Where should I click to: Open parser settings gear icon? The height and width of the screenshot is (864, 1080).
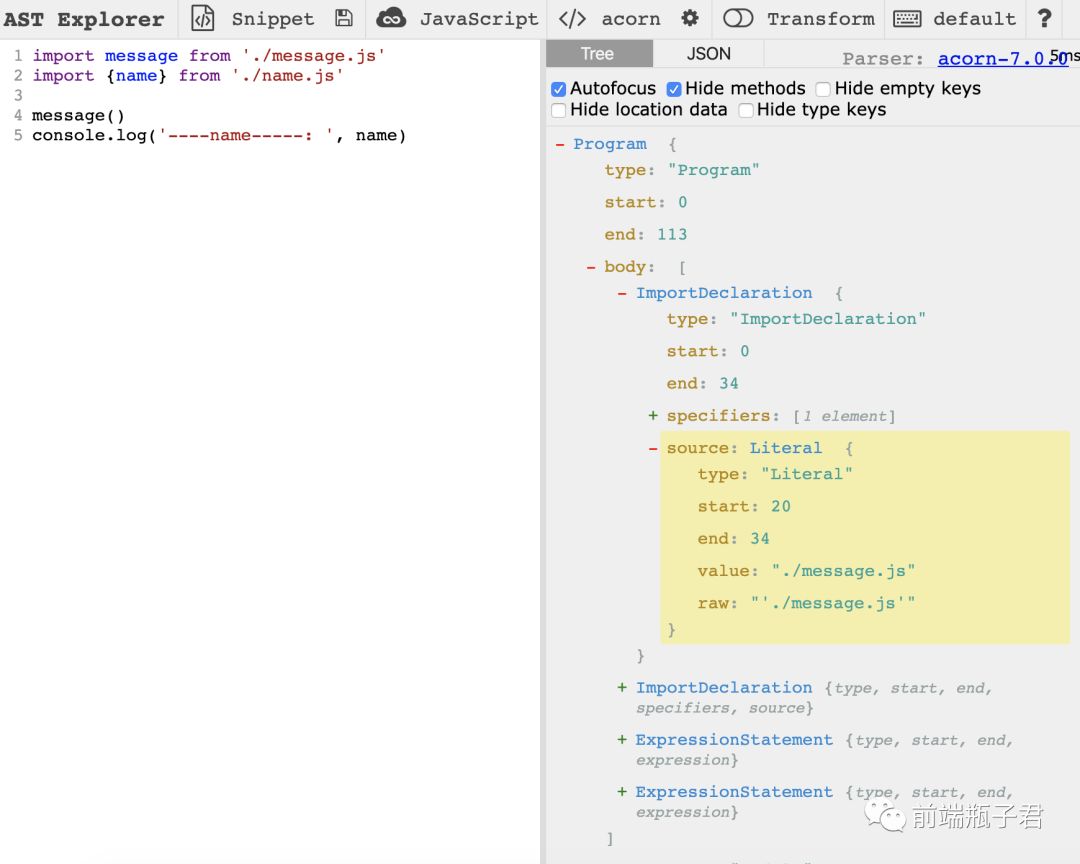(689, 19)
